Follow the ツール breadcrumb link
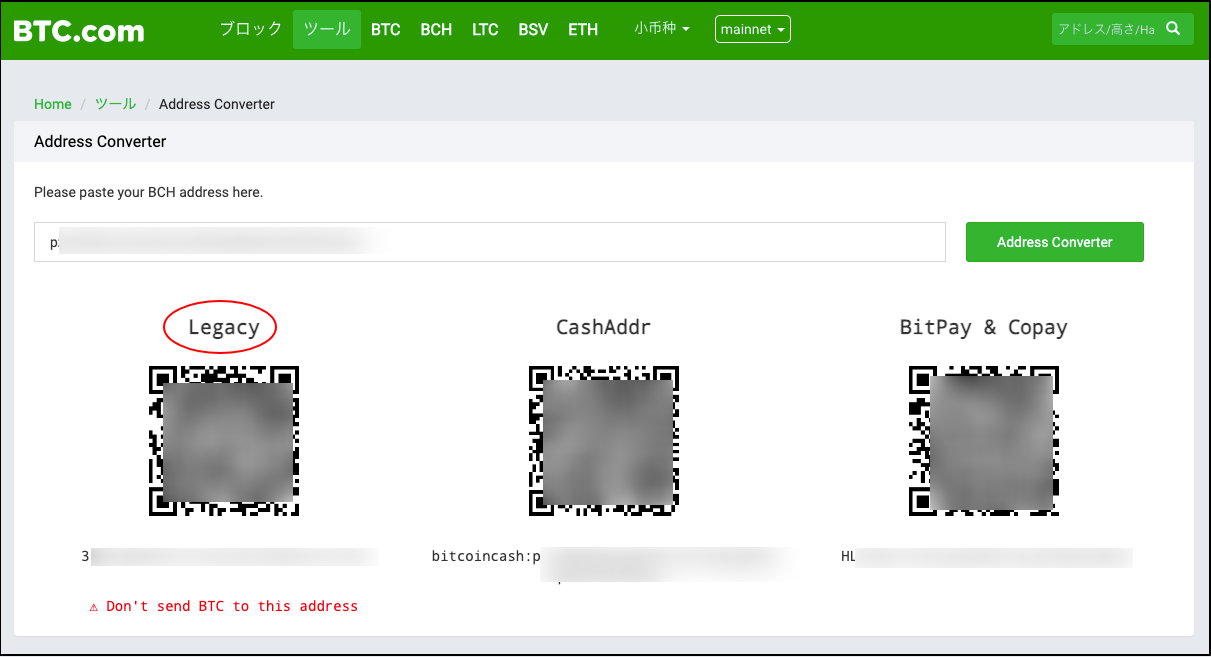The height and width of the screenshot is (657, 1211). 115,104
